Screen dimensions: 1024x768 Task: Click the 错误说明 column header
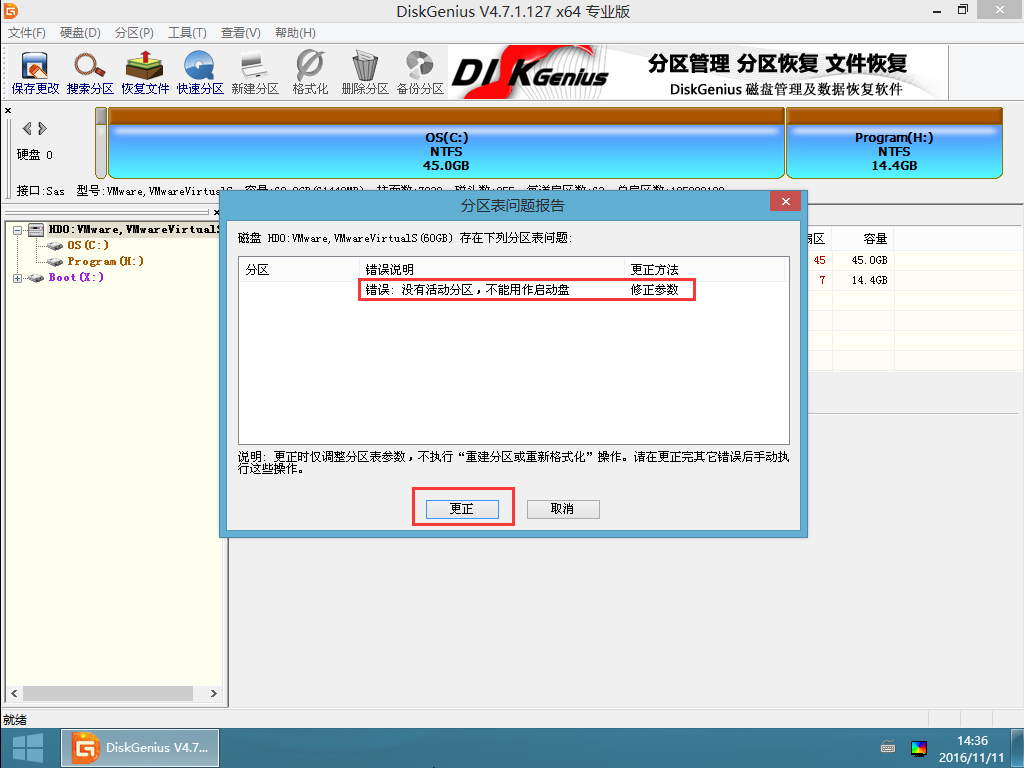492,269
